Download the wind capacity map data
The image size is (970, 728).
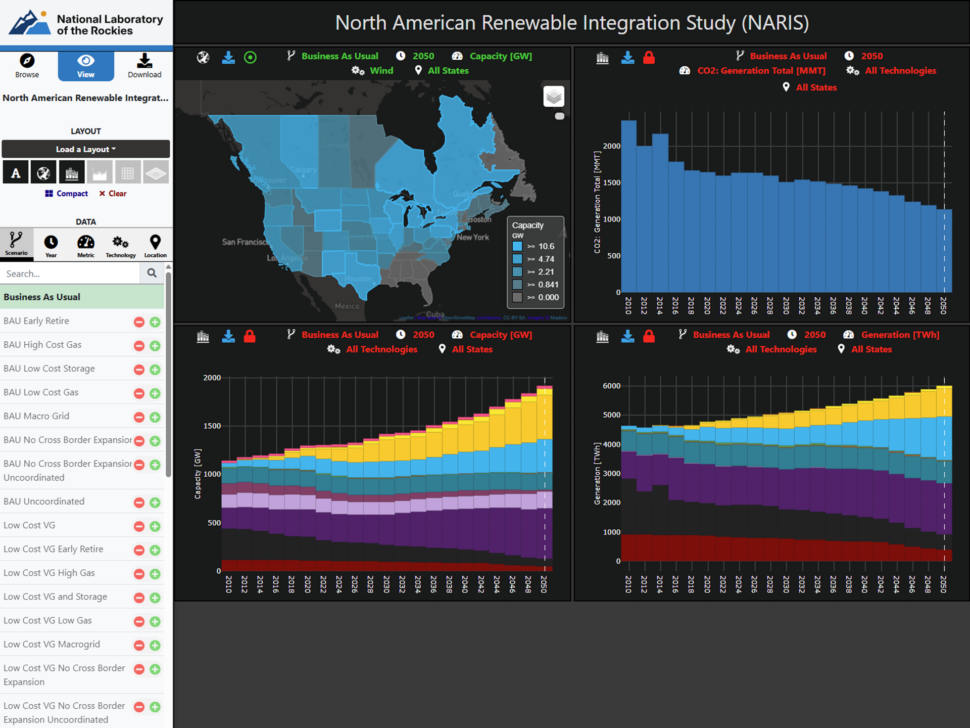228,58
